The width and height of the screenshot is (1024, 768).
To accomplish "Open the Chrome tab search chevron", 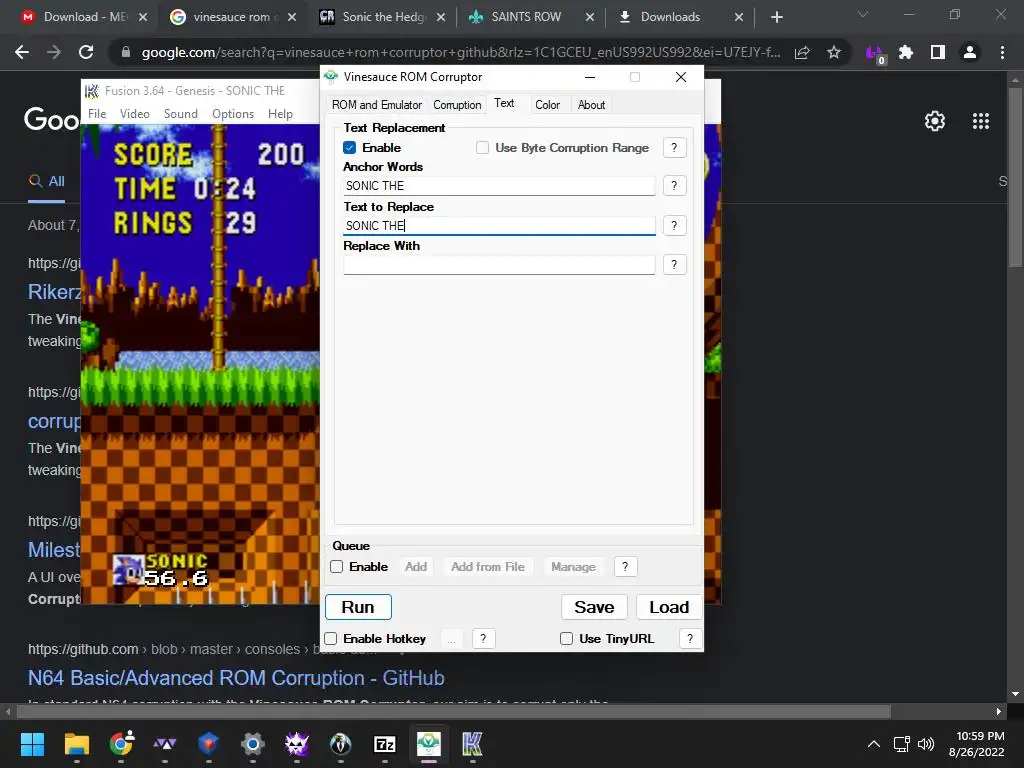I will [x=863, y=14].
